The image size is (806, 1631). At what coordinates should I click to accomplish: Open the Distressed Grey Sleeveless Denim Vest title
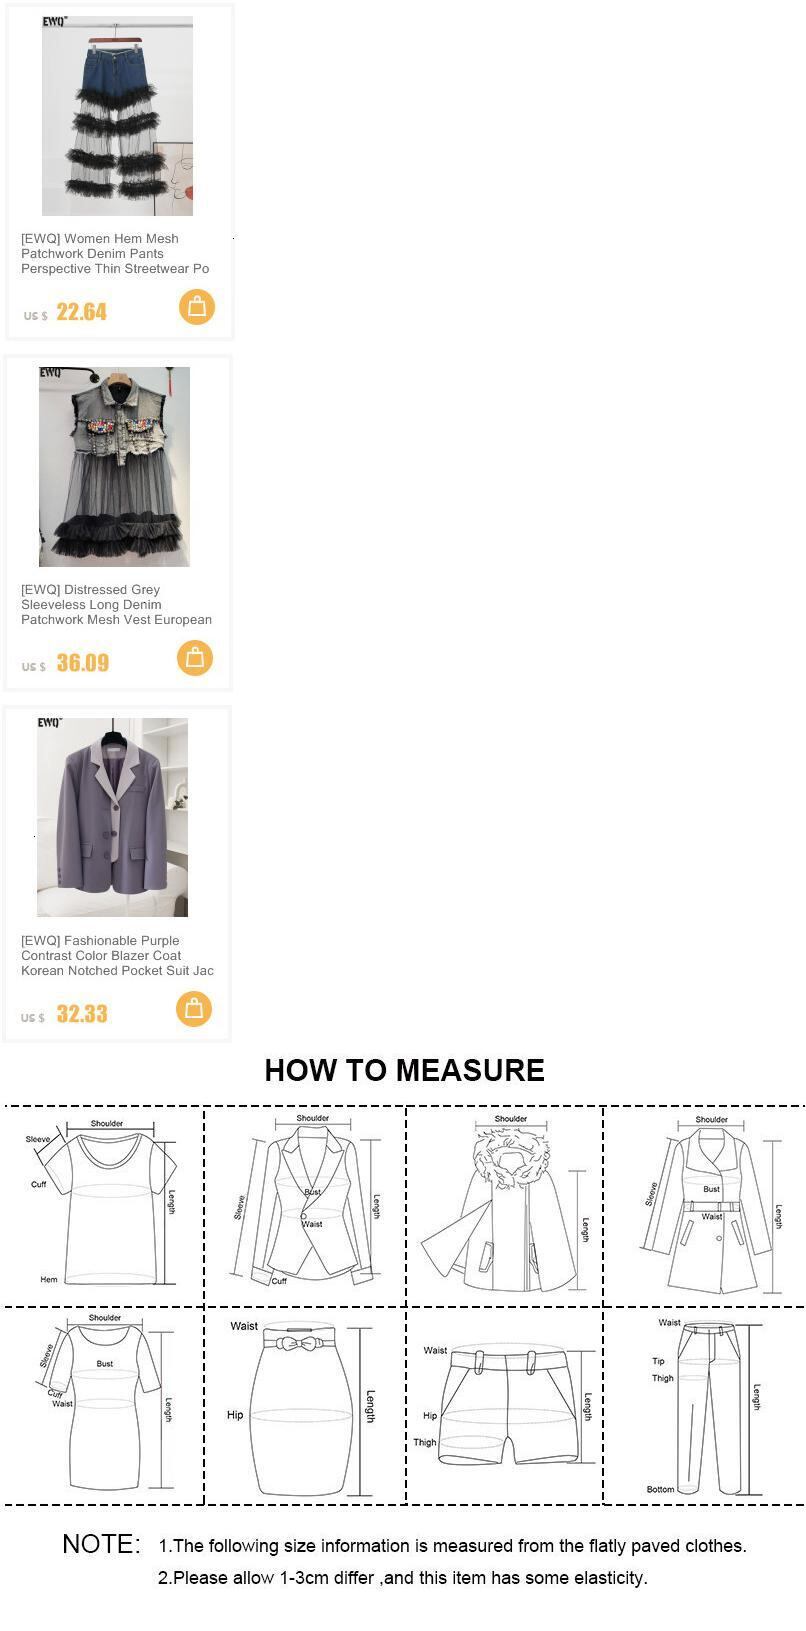click(x=117, y=605)
